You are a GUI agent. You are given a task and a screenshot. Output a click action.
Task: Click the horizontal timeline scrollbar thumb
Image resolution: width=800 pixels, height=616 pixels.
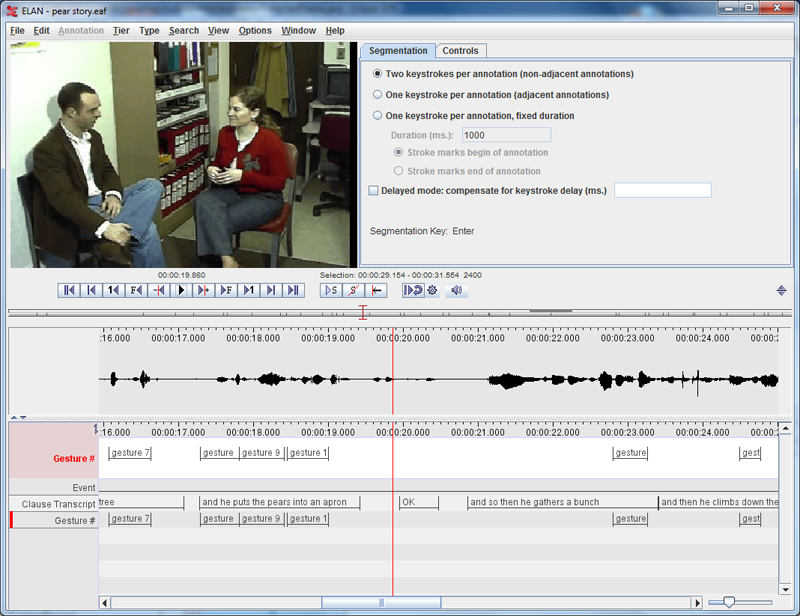coord(381,603)
